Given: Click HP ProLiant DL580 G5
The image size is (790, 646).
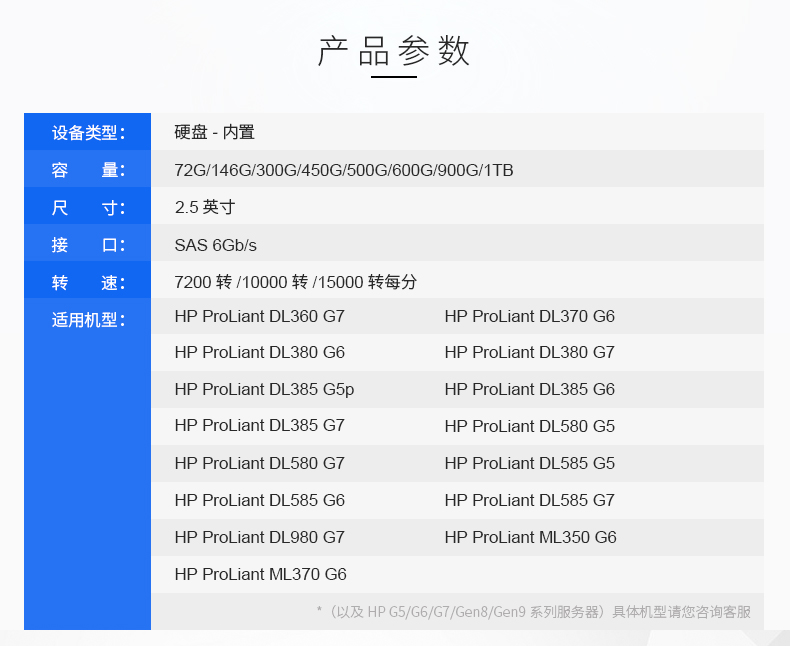Looking at the screenshot, I should tap(530, 426).
